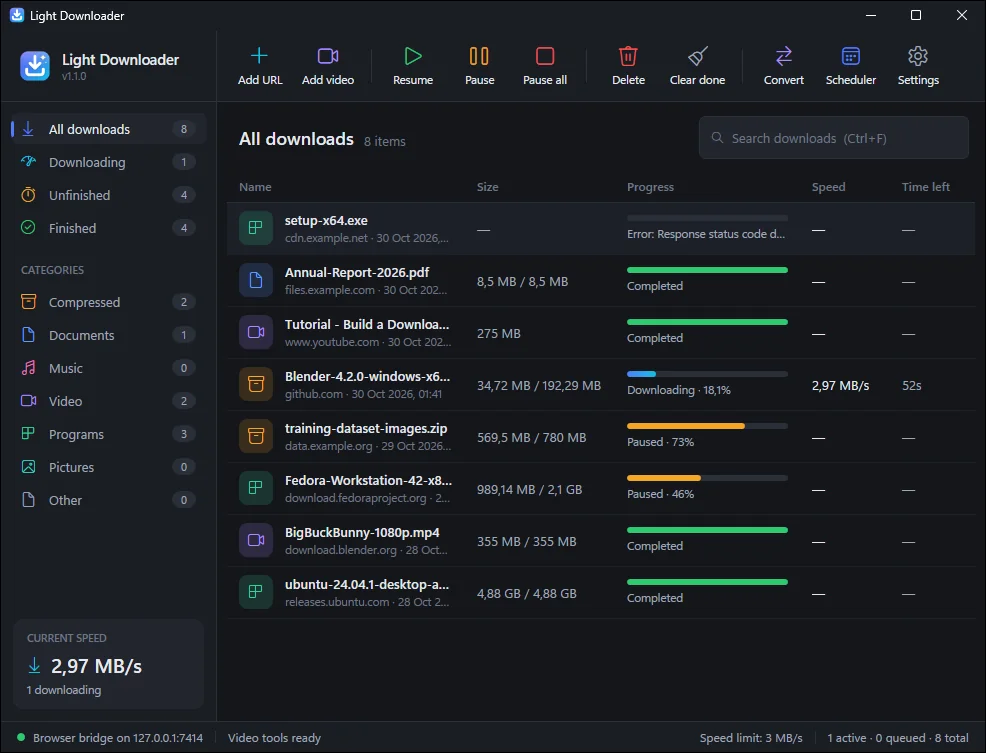Image resolution: width=986 pixels, height=753 pixels.
Task: Select the Annual-Report-2026.pdf file name
Action: tap(357, 272)
